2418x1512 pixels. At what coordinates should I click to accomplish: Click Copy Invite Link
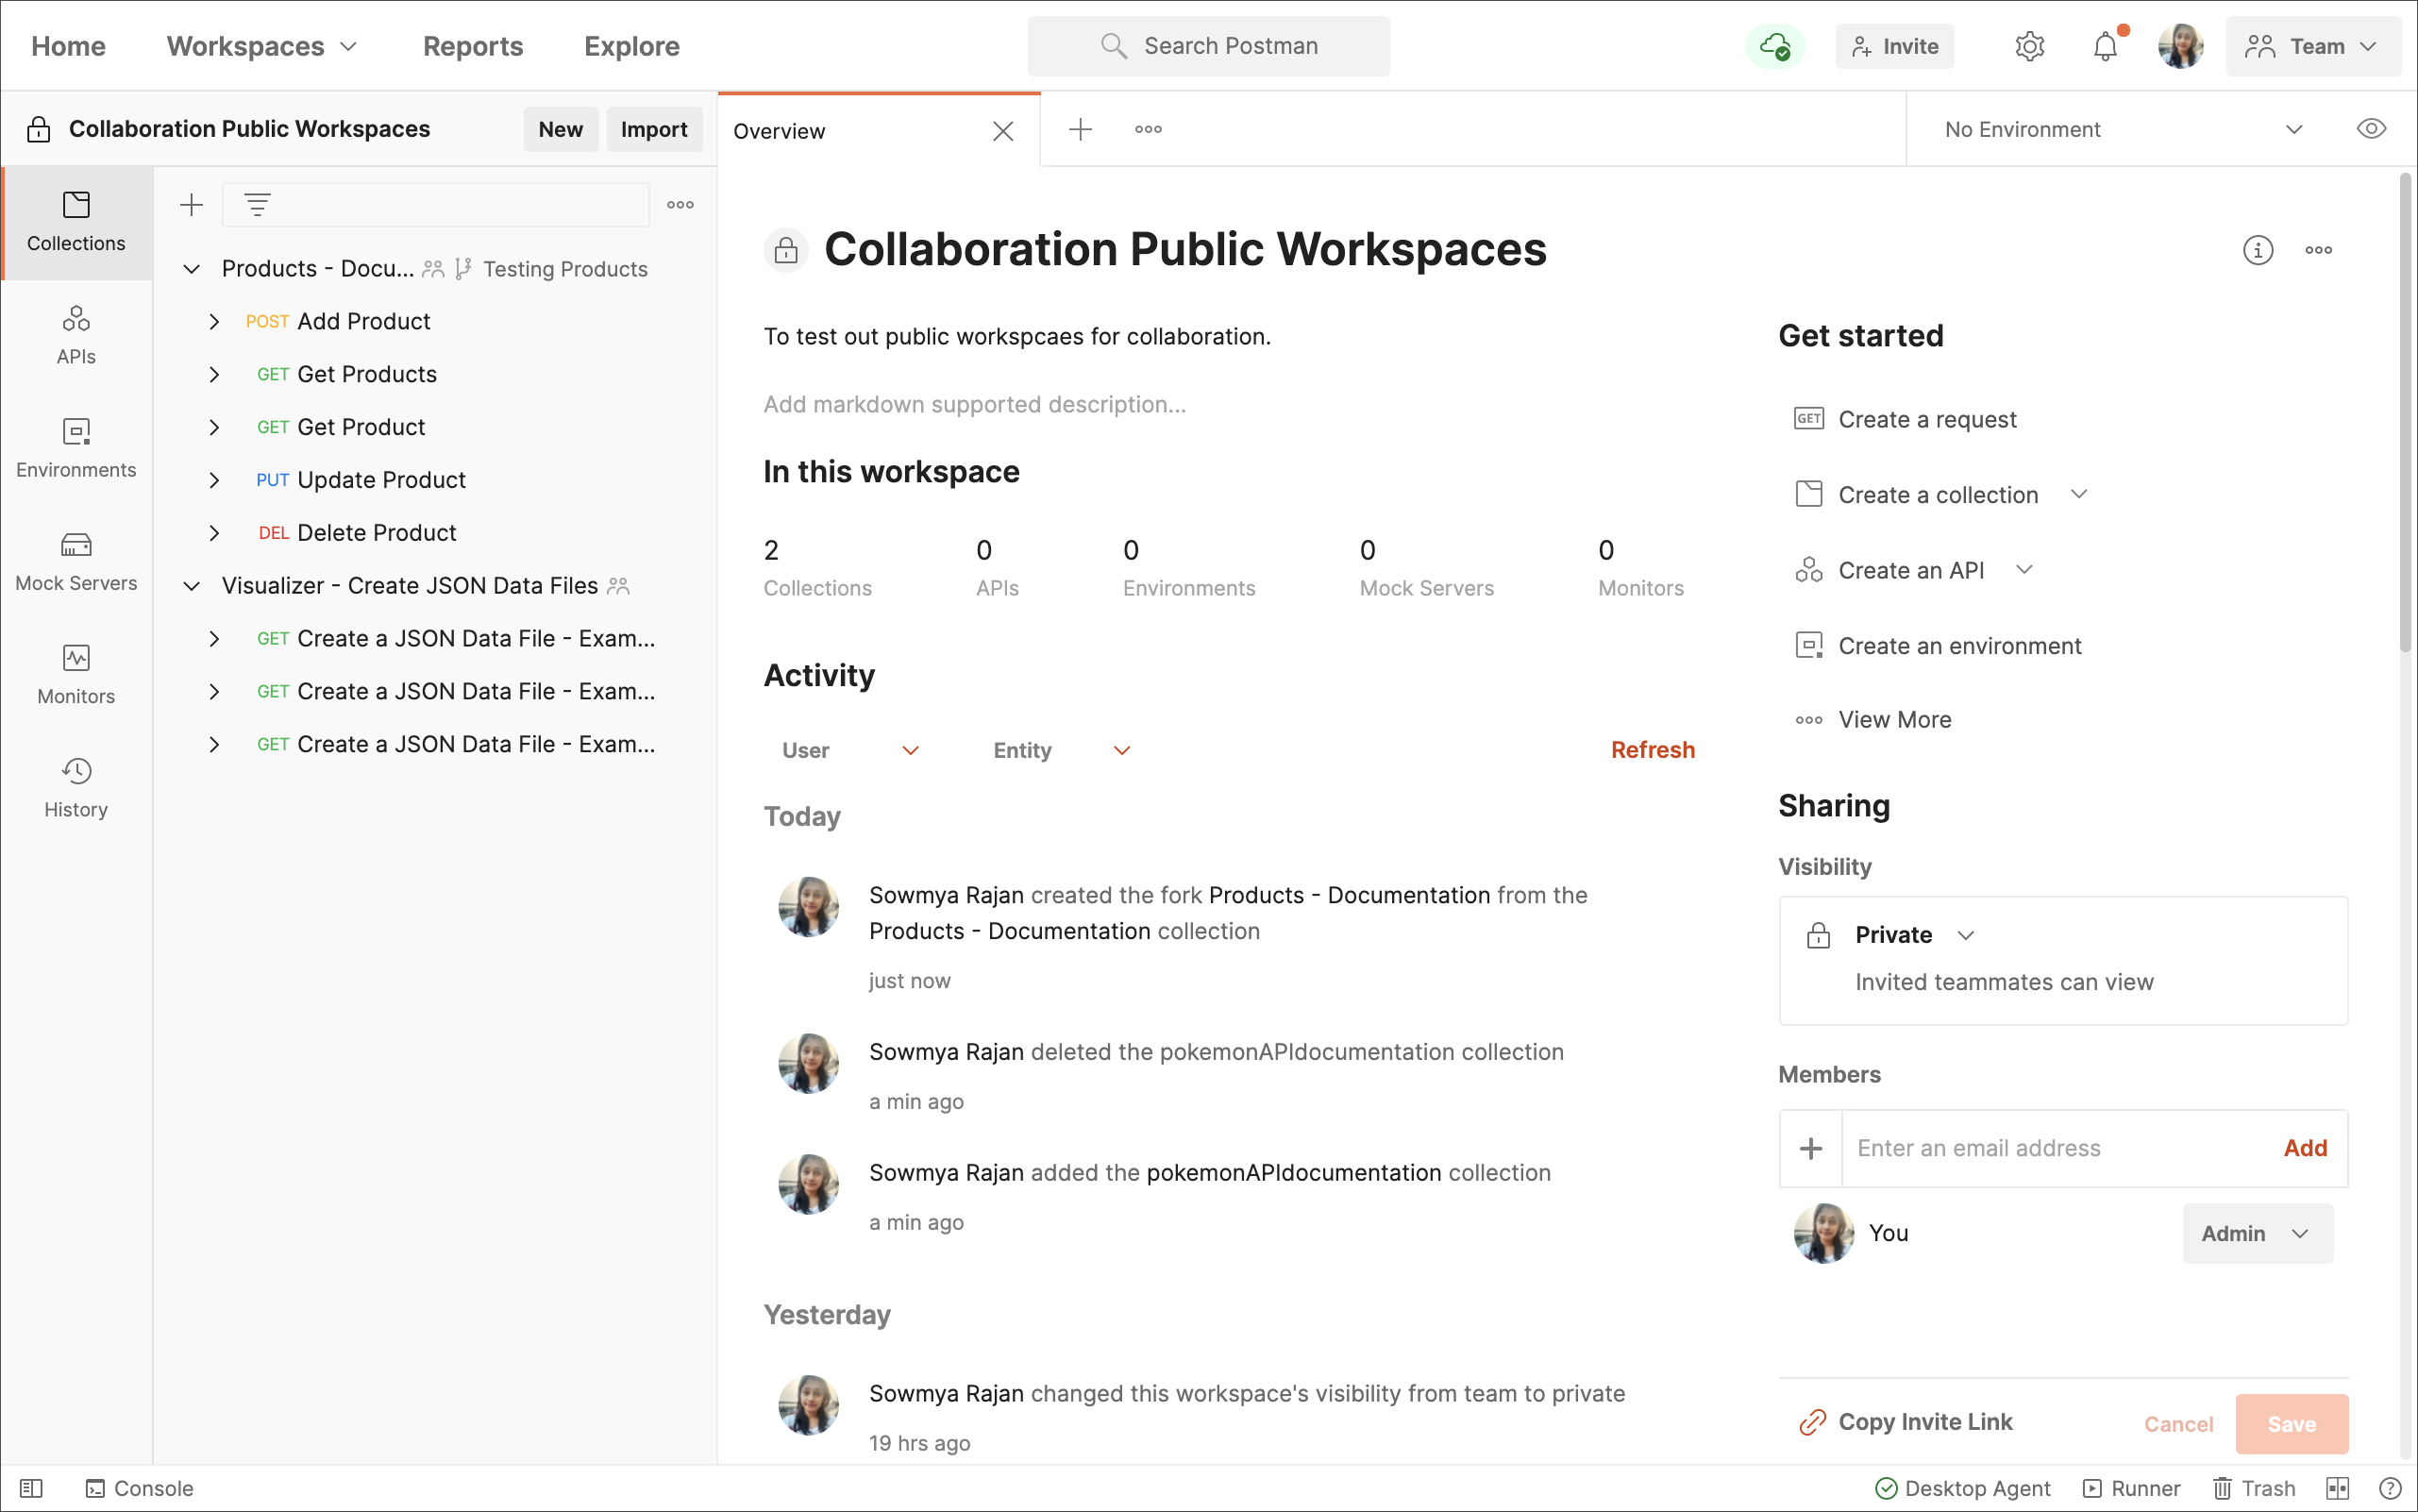pyautogui.click(x=1905, y=1422)
